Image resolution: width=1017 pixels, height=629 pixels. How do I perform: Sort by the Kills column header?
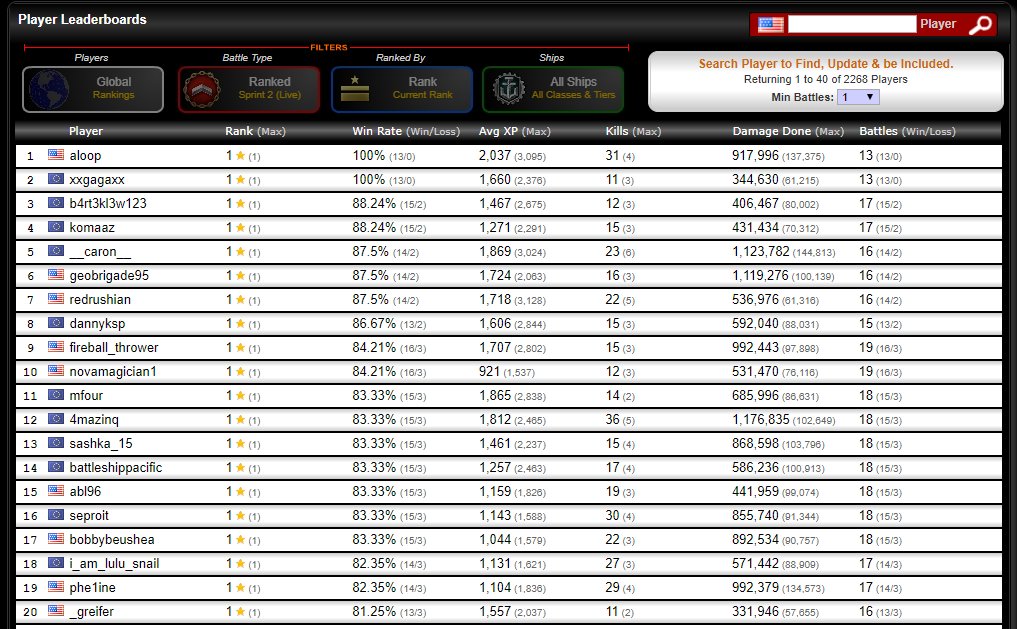click(x=633, y=131)
